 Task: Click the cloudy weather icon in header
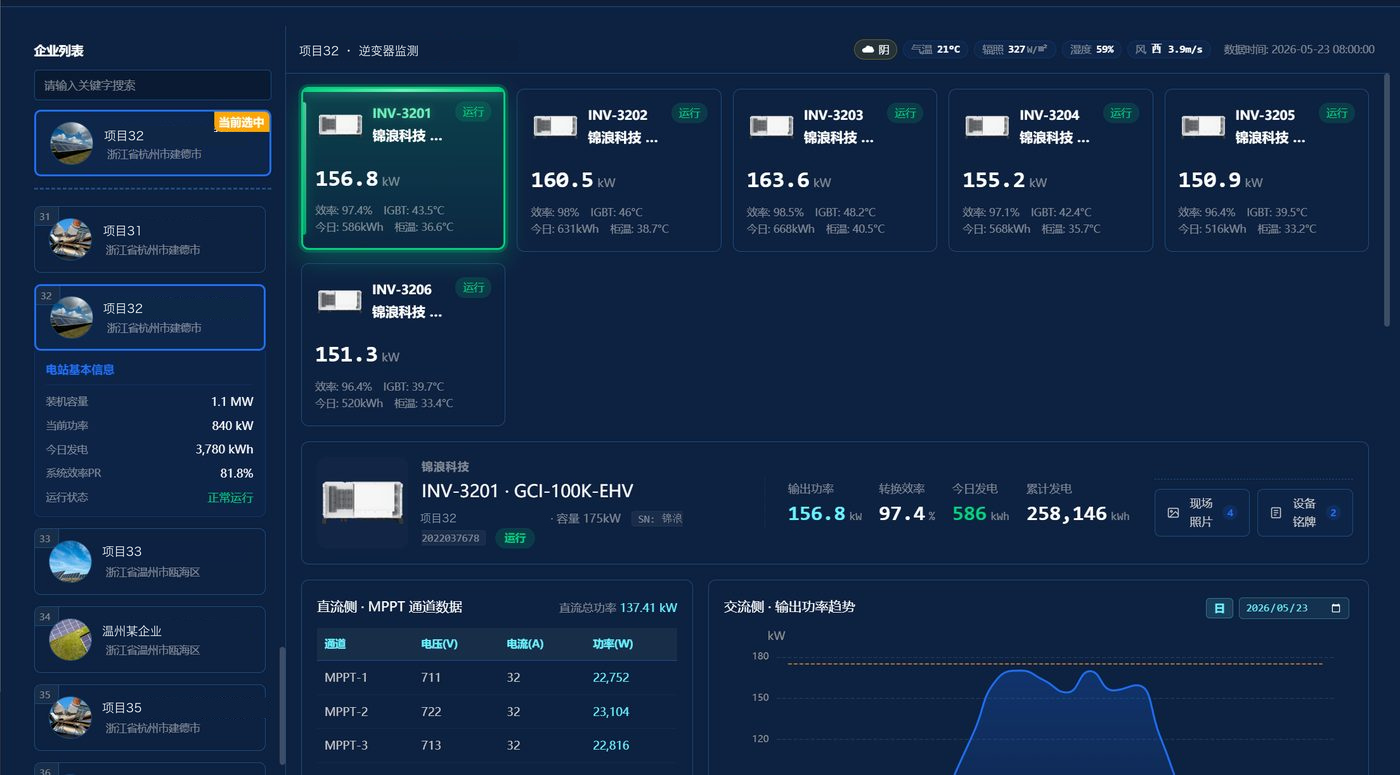click(x=868, y=50)
